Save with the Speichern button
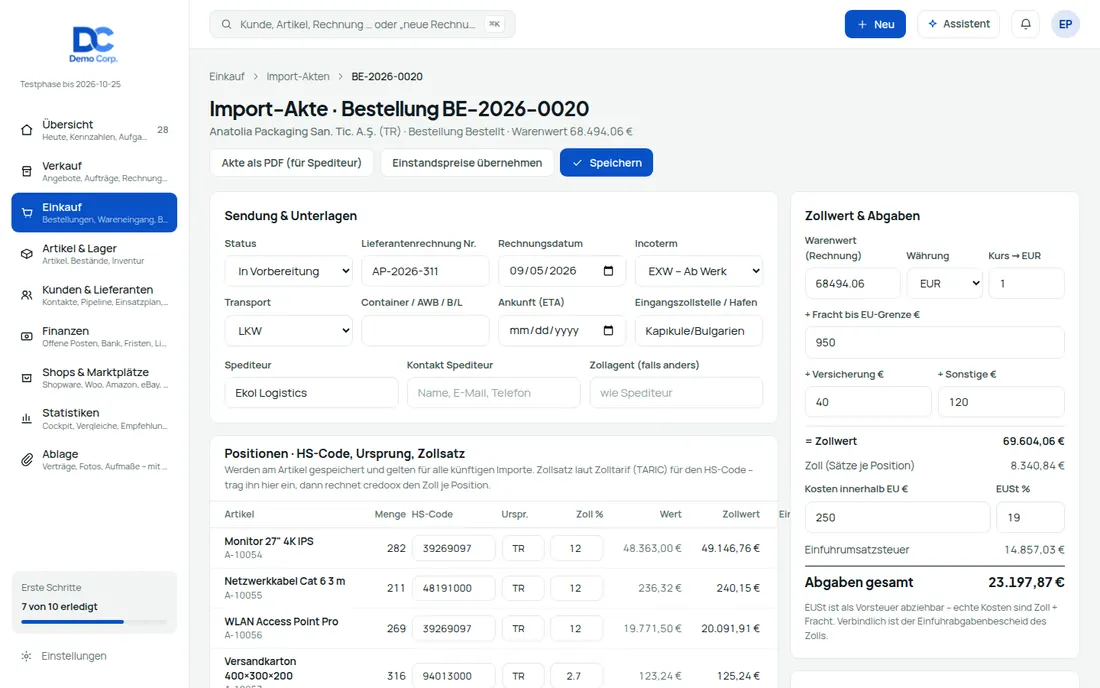Image resolution: width=1100 pixels, height=688 pixels. [x=606, y=163]
